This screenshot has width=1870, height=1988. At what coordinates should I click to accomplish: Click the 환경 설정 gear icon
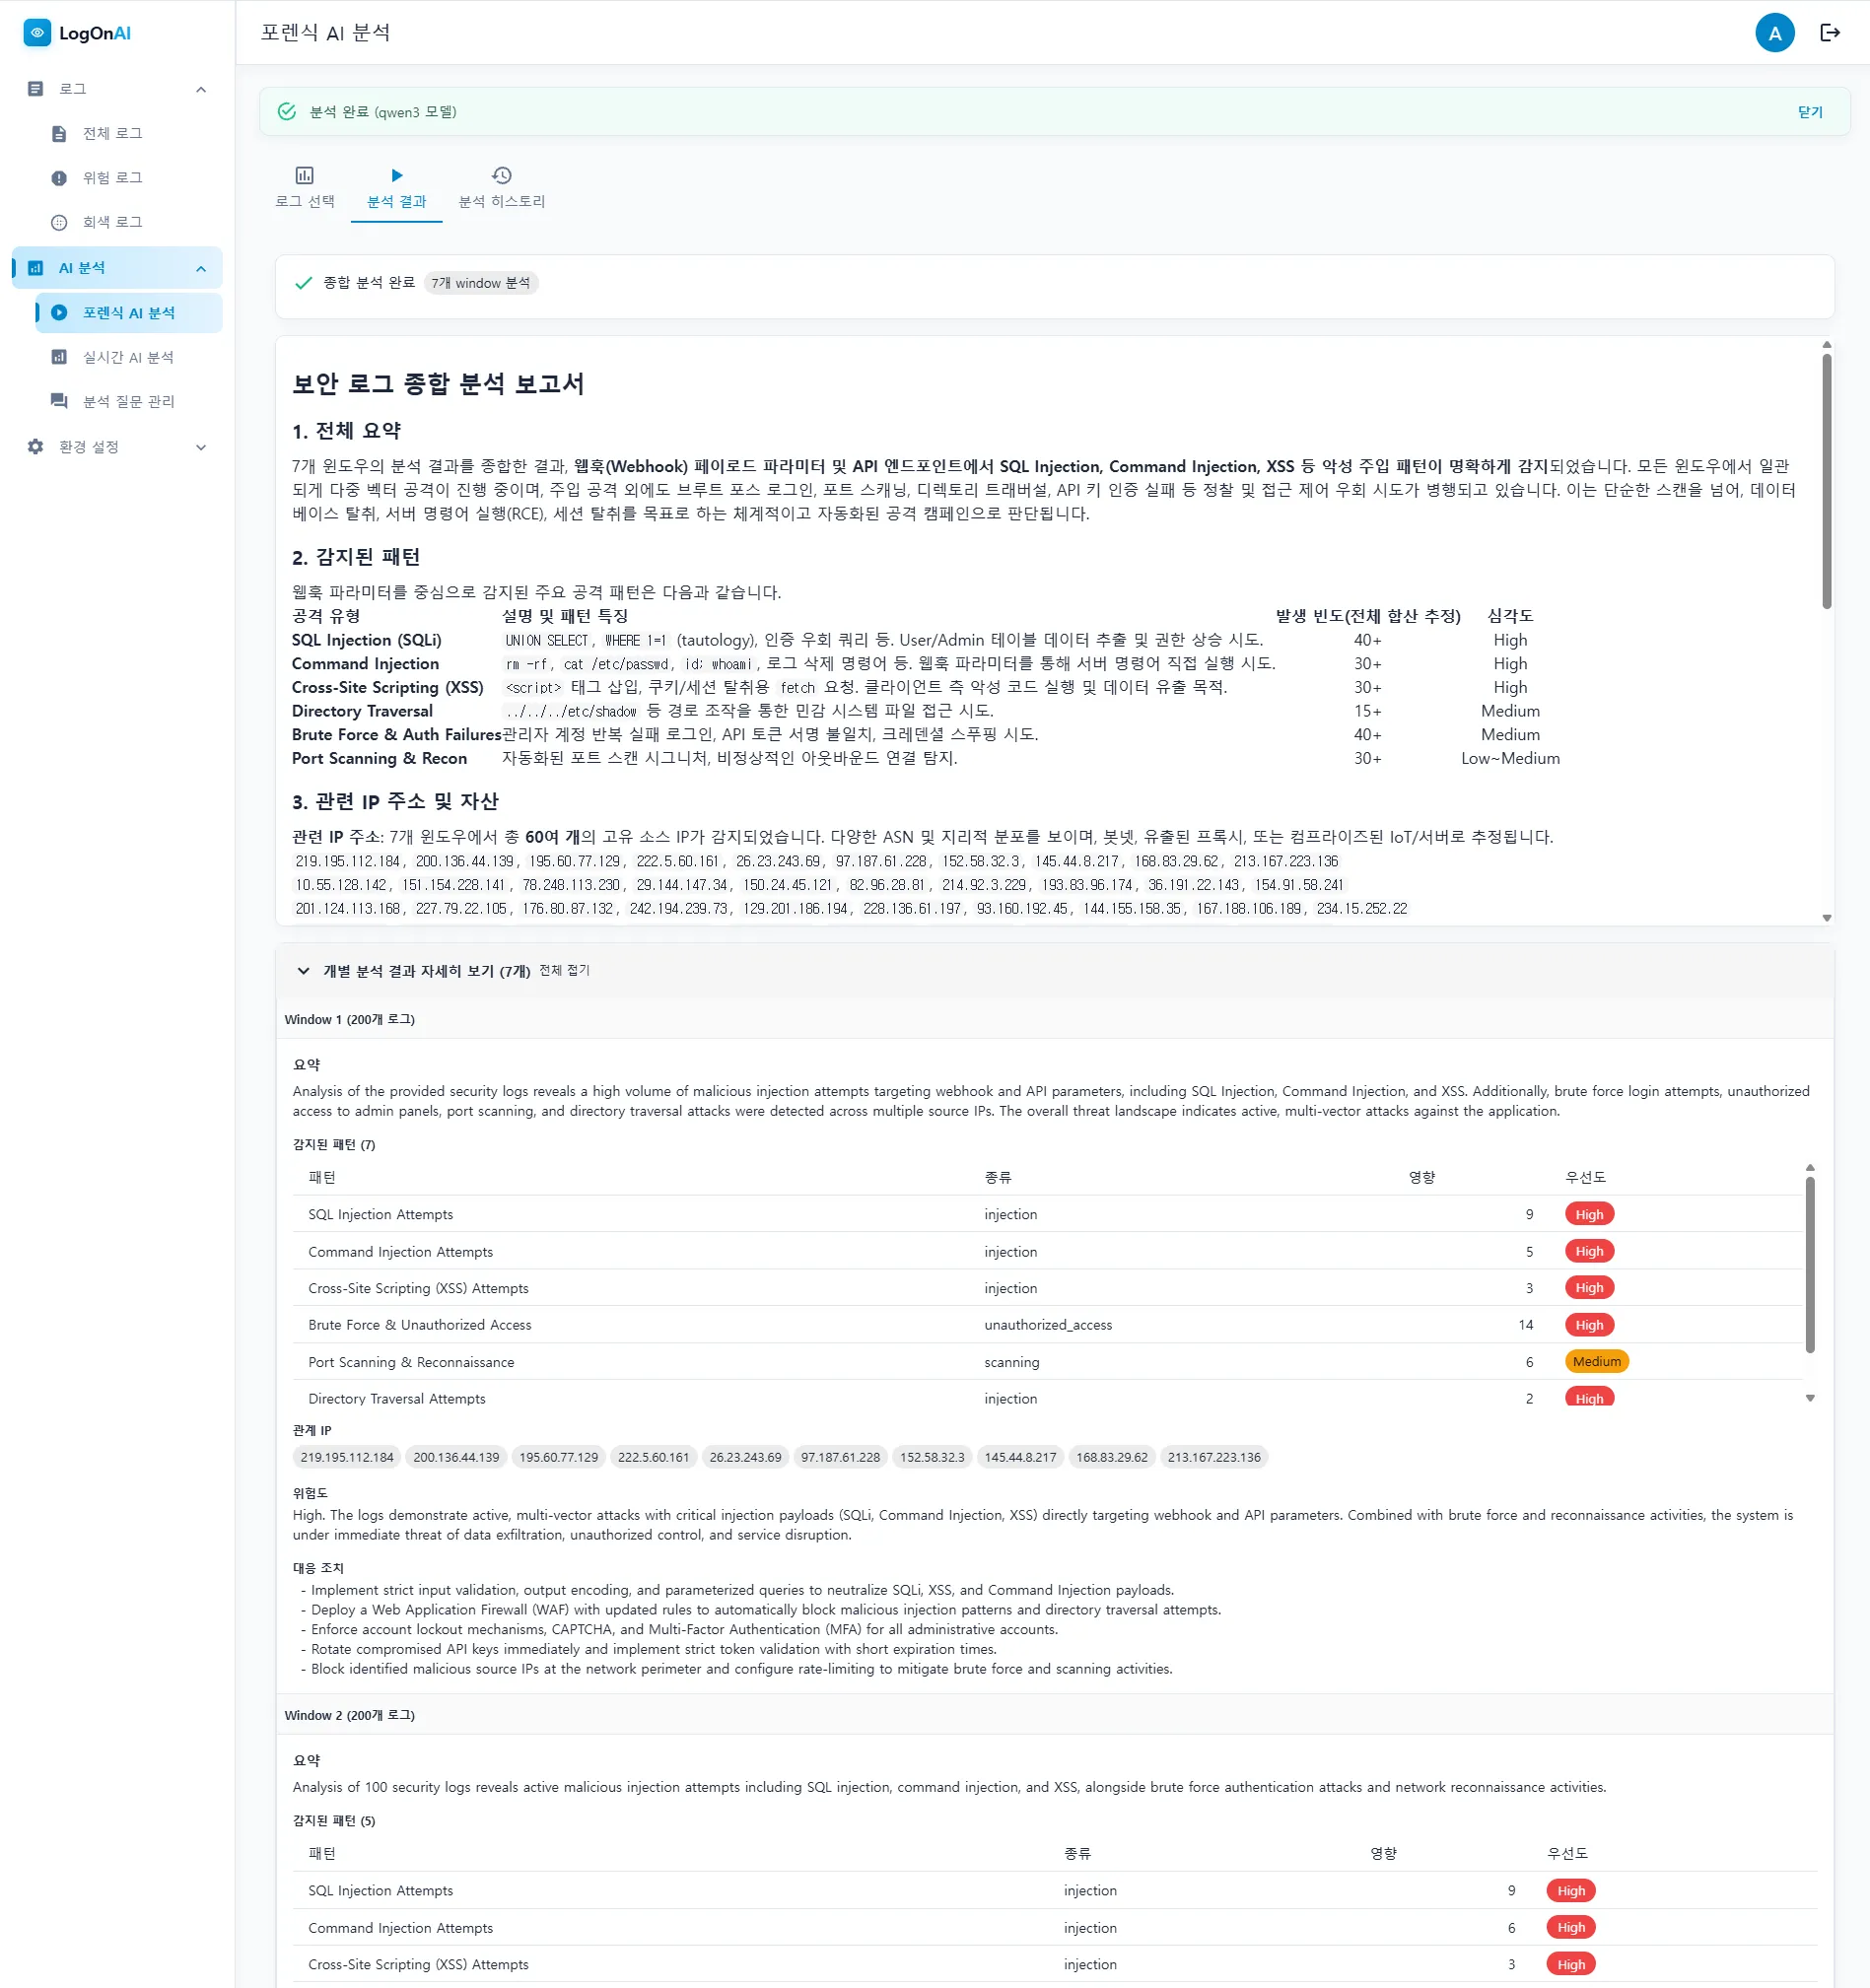coord(36,447)
